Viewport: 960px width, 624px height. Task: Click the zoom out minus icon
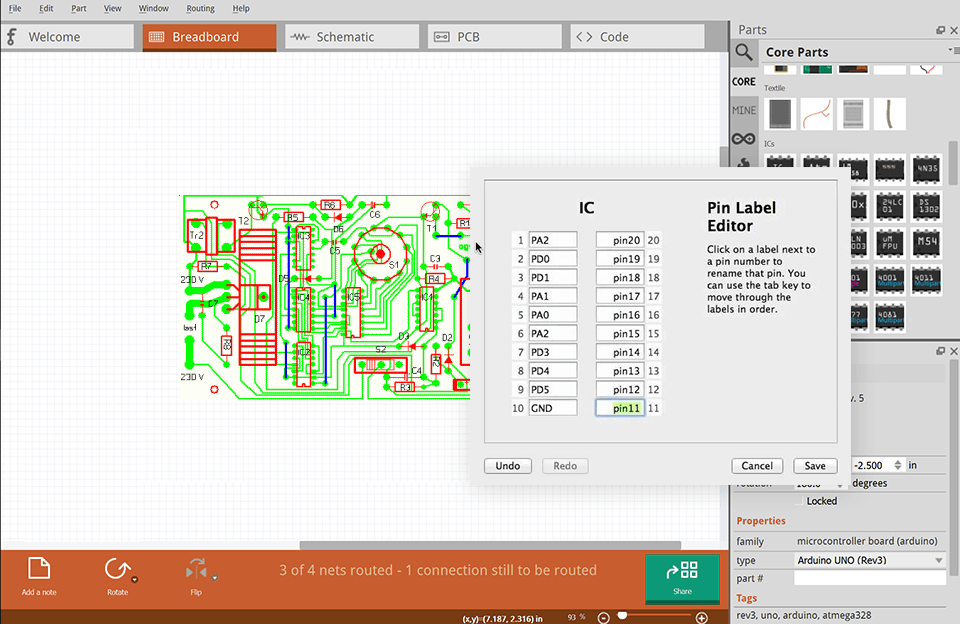(606, 617)
